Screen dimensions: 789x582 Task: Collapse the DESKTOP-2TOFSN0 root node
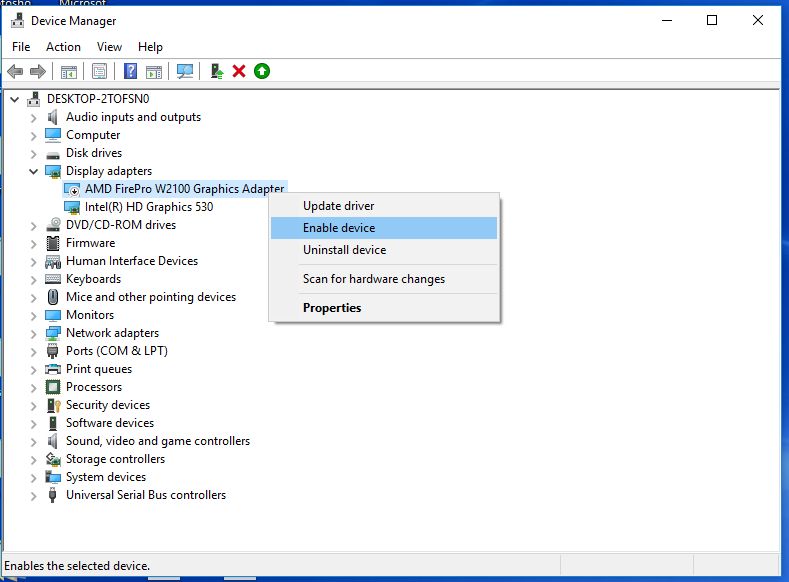point(15,100)
